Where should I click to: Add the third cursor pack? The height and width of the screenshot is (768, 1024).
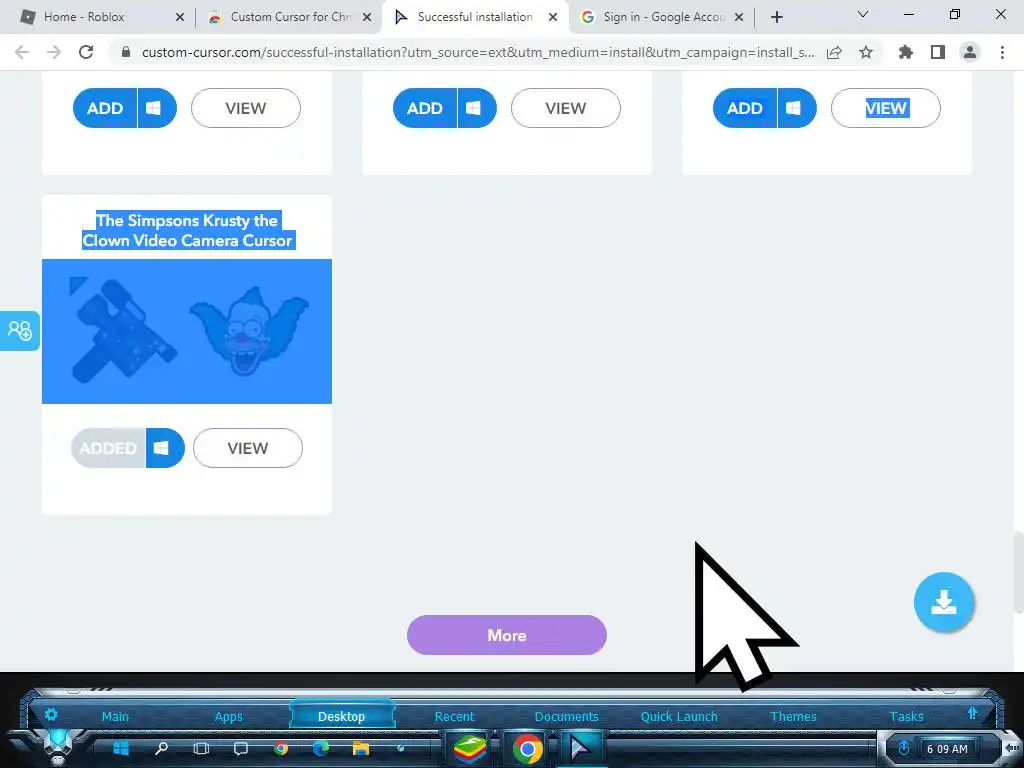point(745,108)
